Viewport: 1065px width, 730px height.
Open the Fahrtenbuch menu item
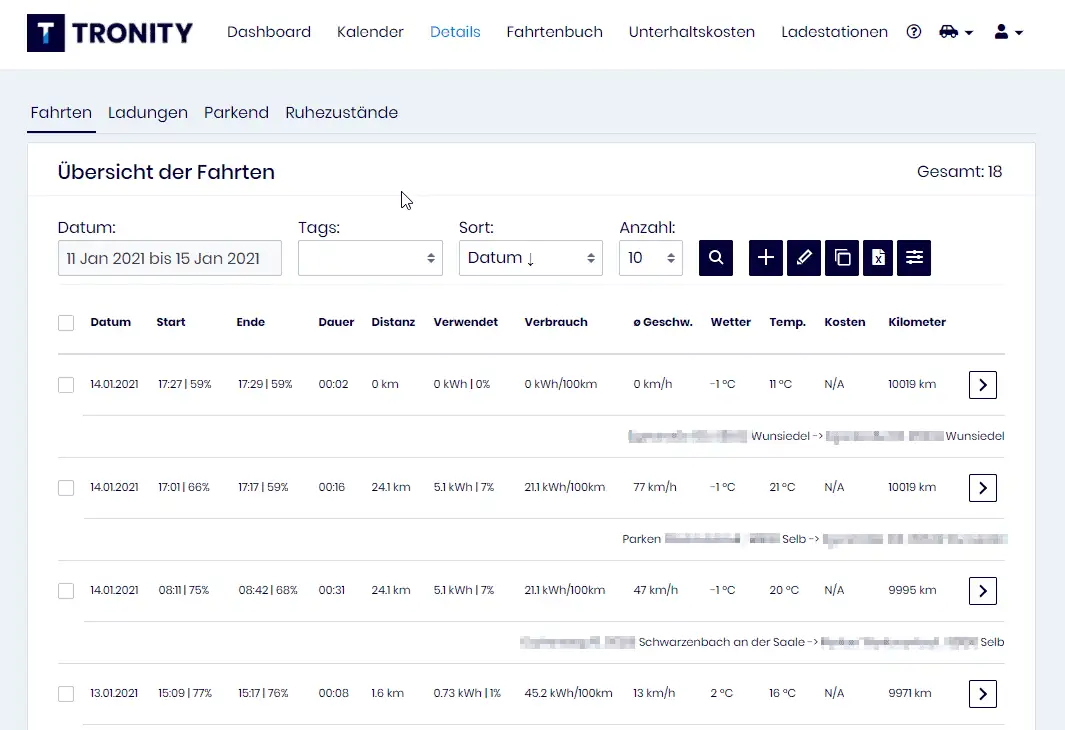coord(554,32)
